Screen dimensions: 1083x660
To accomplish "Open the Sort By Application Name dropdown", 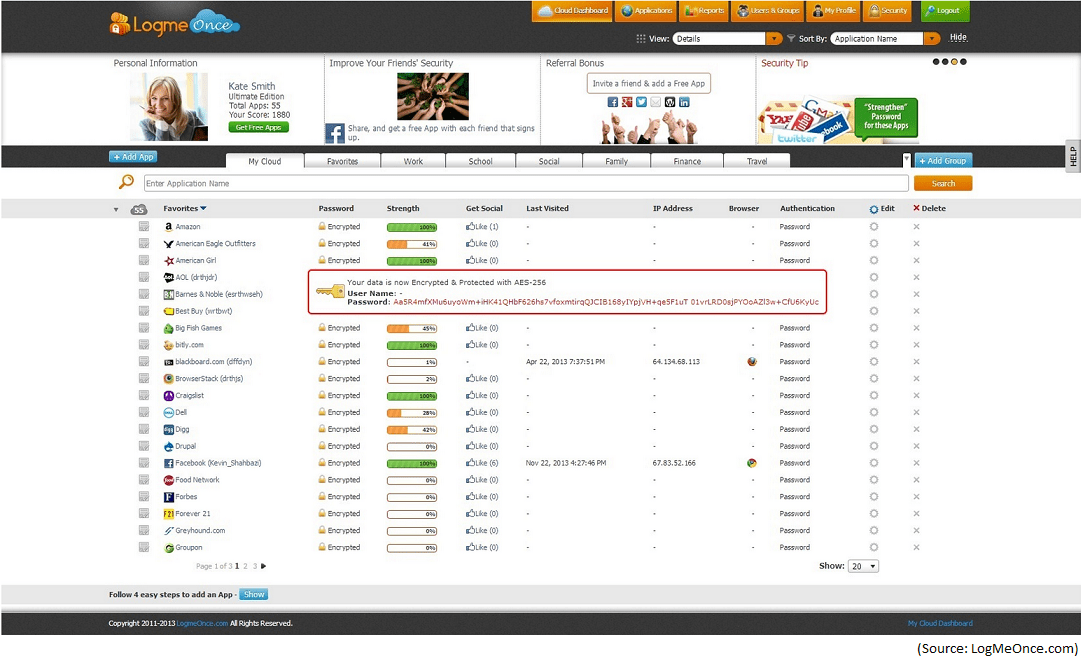I will coord(885,39).
